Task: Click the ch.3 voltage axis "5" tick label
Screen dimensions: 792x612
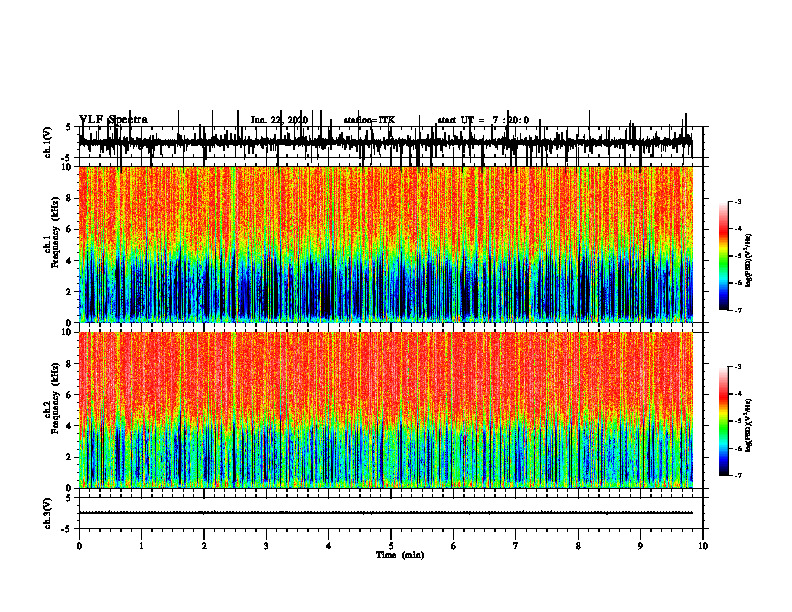Action: point(68,498)
